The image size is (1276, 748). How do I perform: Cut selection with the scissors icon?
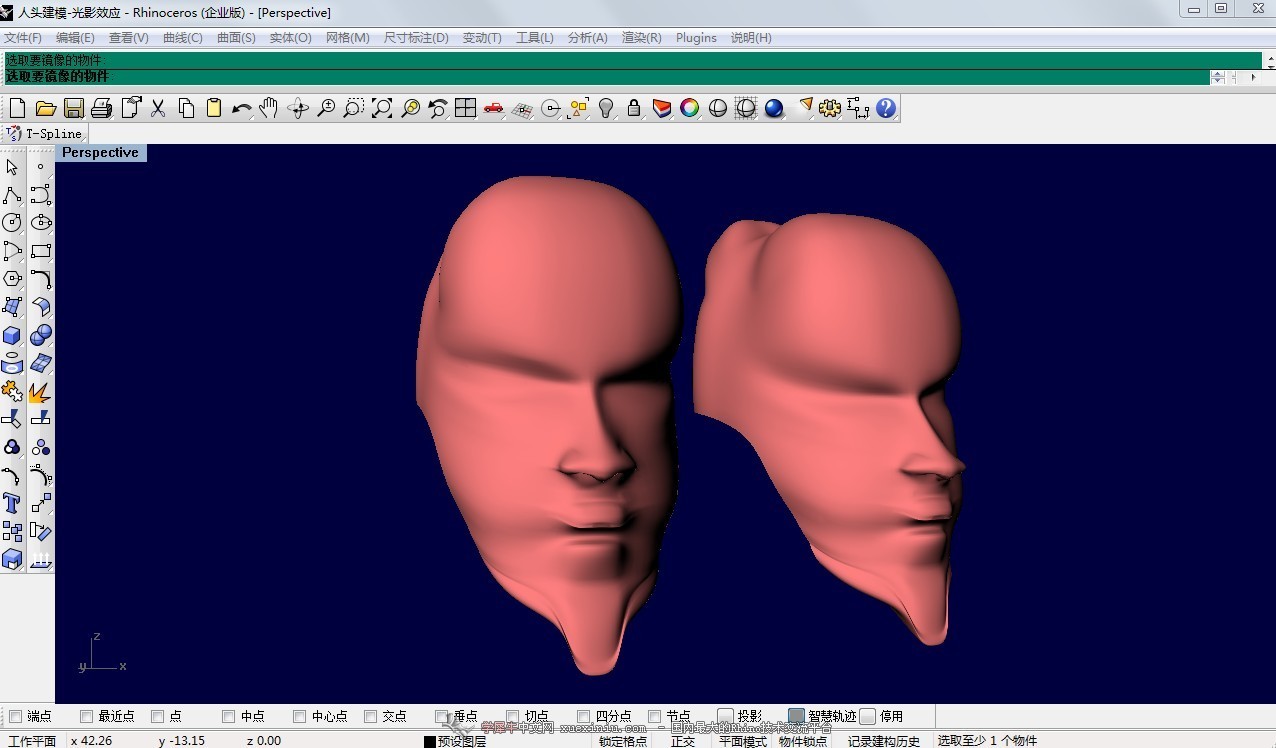(x=158, y=108)
